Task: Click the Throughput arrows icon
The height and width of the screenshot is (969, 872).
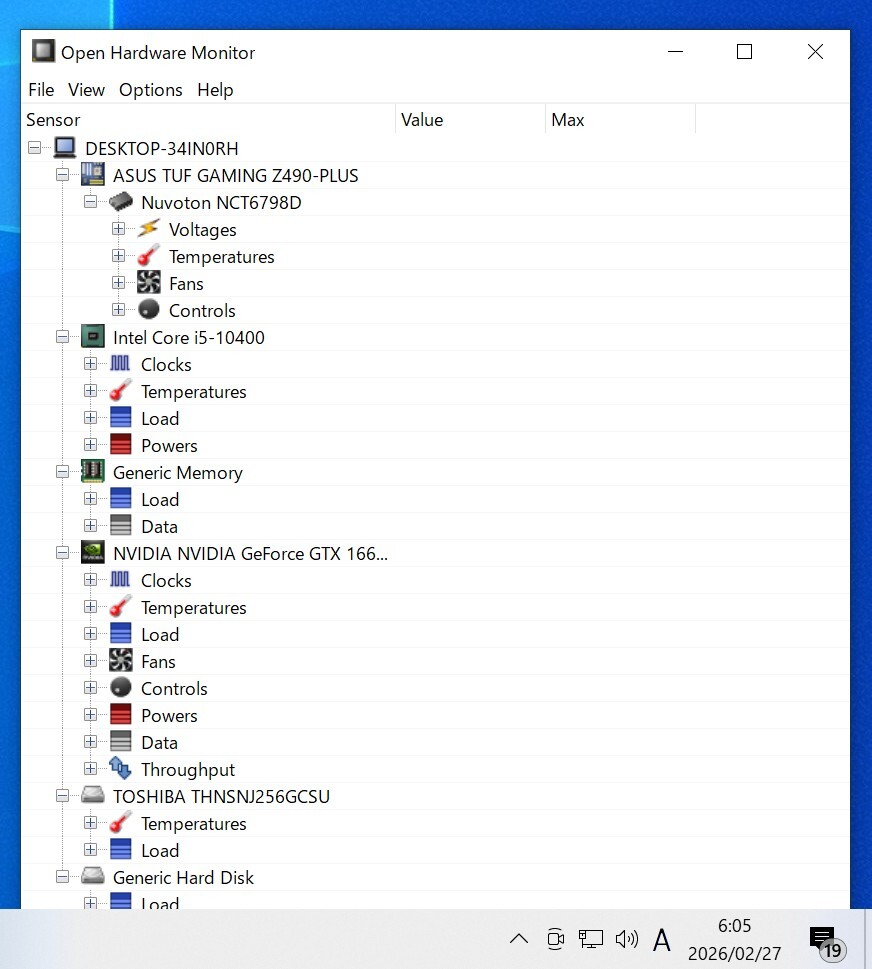Action: 121,768
